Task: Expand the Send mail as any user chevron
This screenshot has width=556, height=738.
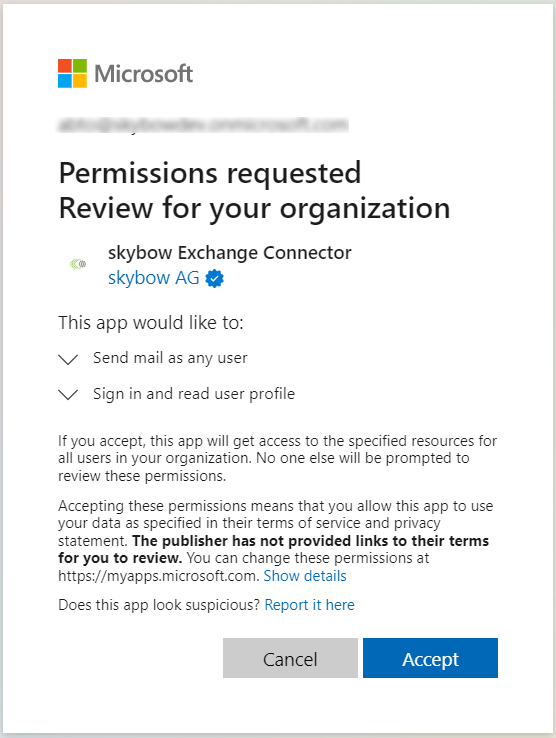Action: (68, 360)
